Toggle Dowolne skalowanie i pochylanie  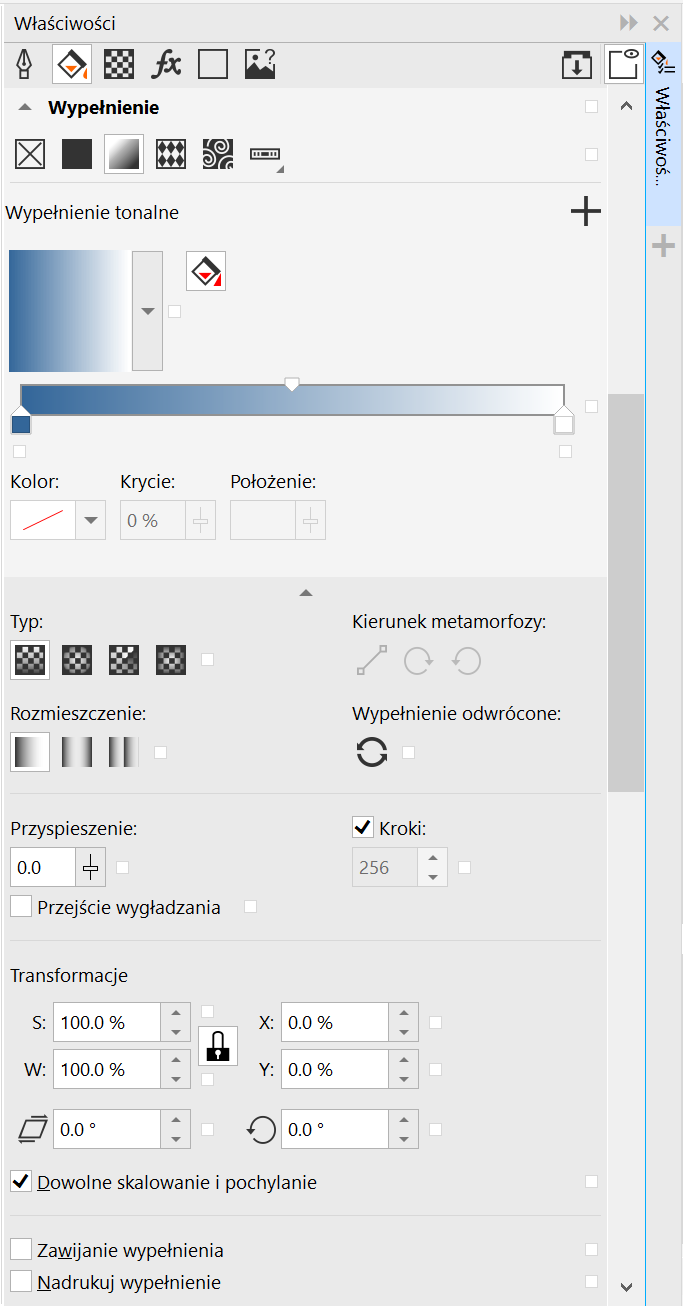pyautogui.click(x=21, y=1182)
